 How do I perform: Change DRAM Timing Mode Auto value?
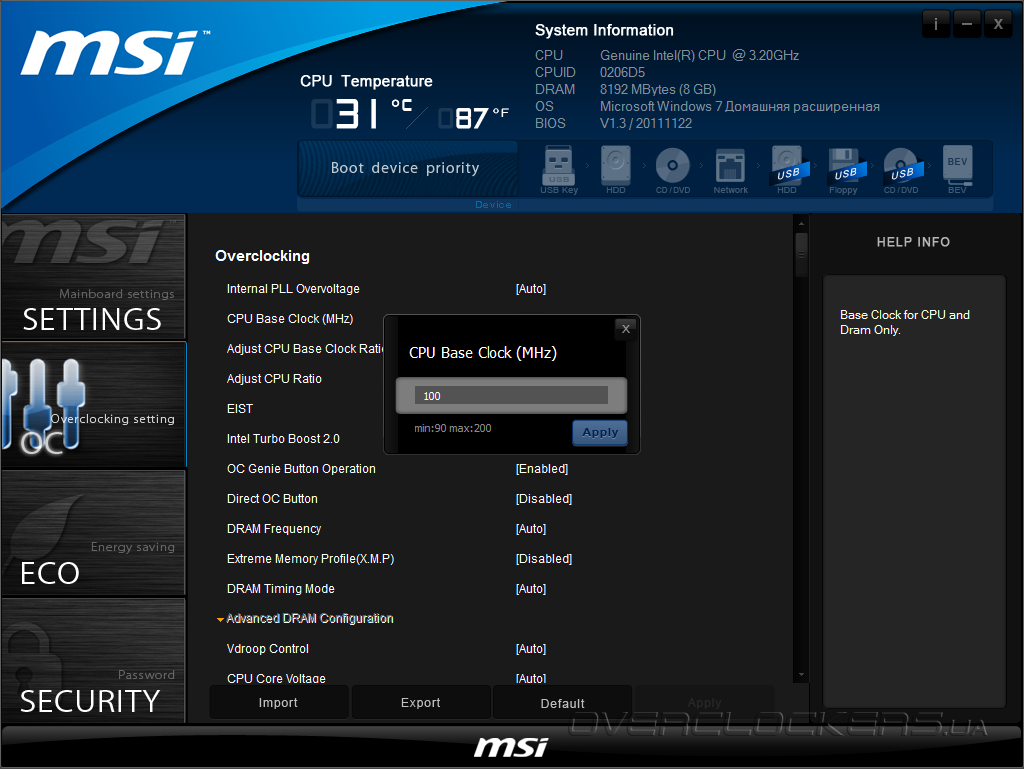point(531,589)
